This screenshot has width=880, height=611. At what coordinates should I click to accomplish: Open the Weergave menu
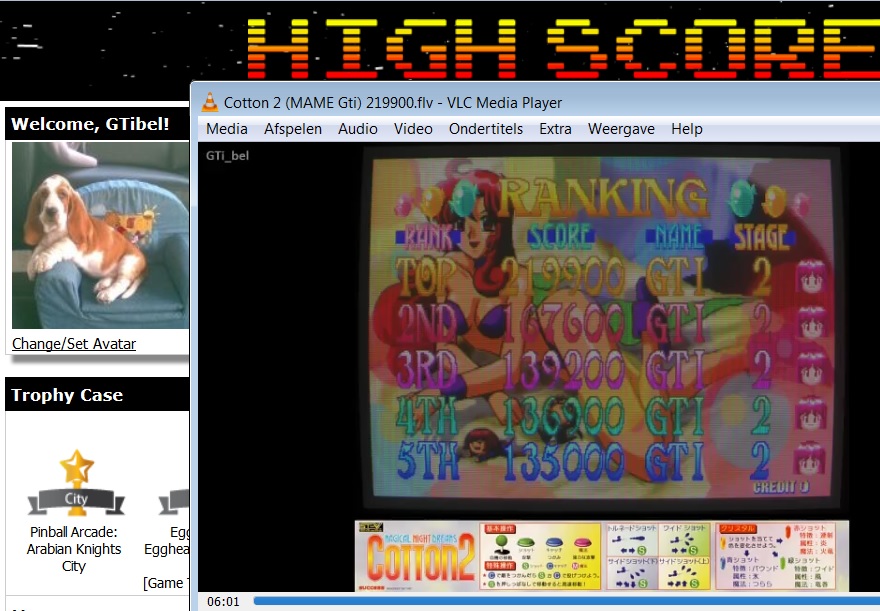point(621,129)
